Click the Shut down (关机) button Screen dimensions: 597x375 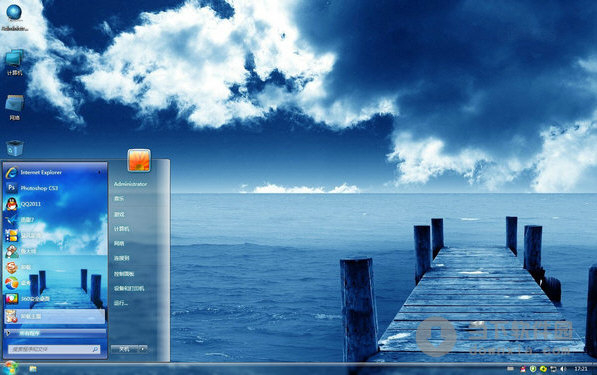[125, 349]
